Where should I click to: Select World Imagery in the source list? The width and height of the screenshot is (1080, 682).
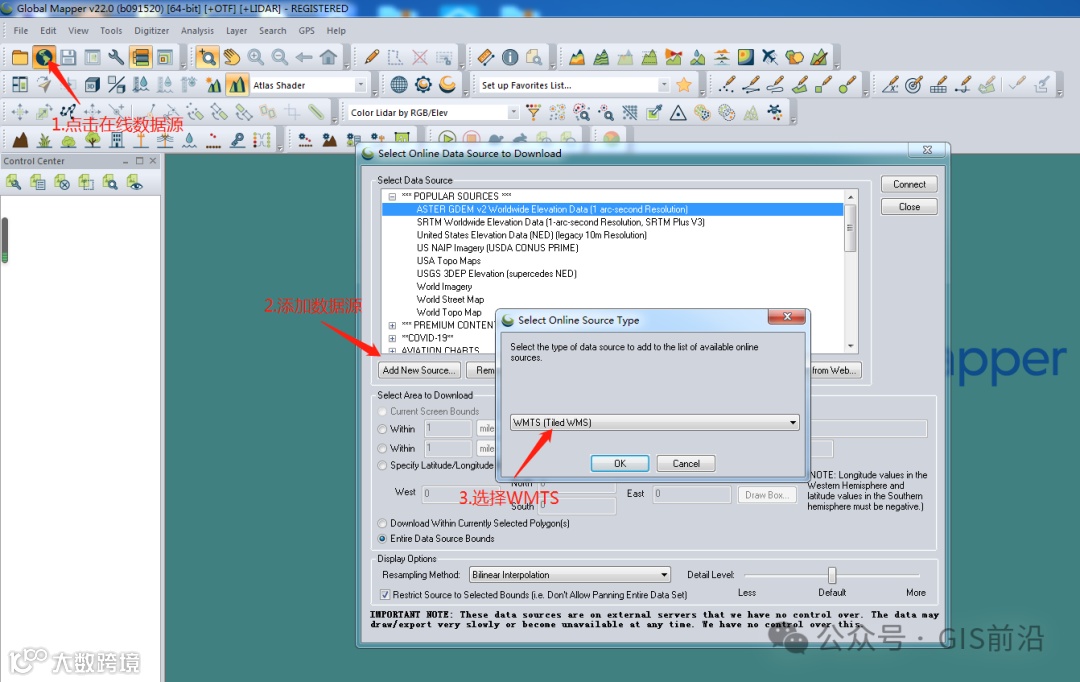point(444,287)
